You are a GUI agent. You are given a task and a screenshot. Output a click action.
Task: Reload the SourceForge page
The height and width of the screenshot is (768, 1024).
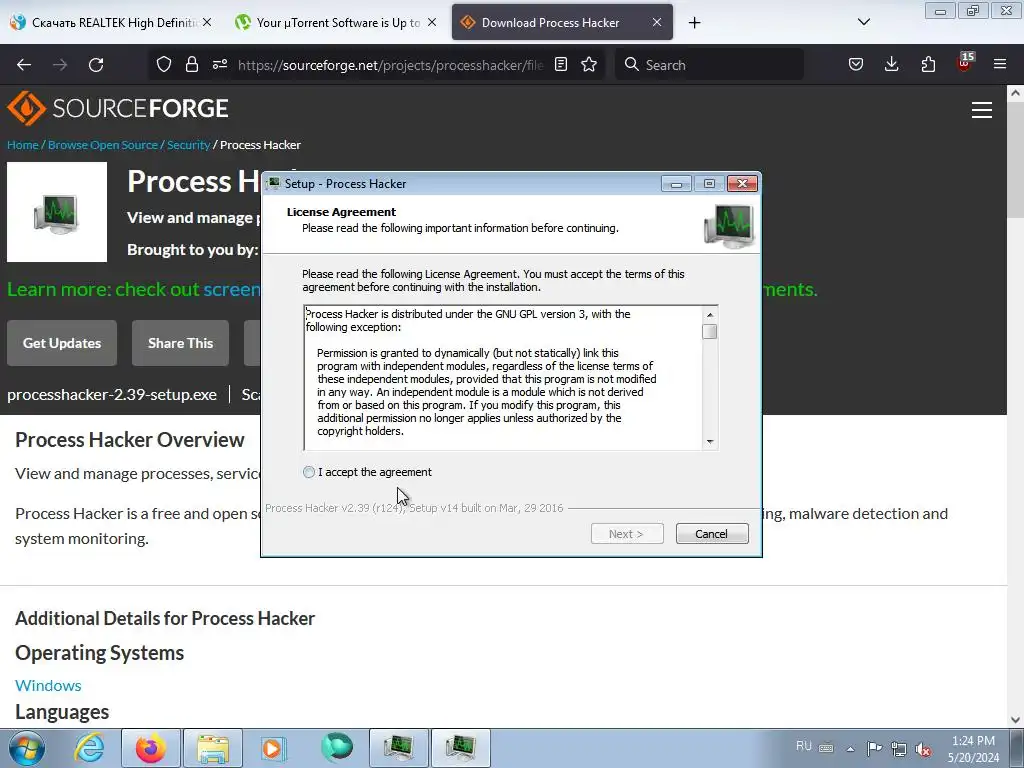click(x=96, y=65)
